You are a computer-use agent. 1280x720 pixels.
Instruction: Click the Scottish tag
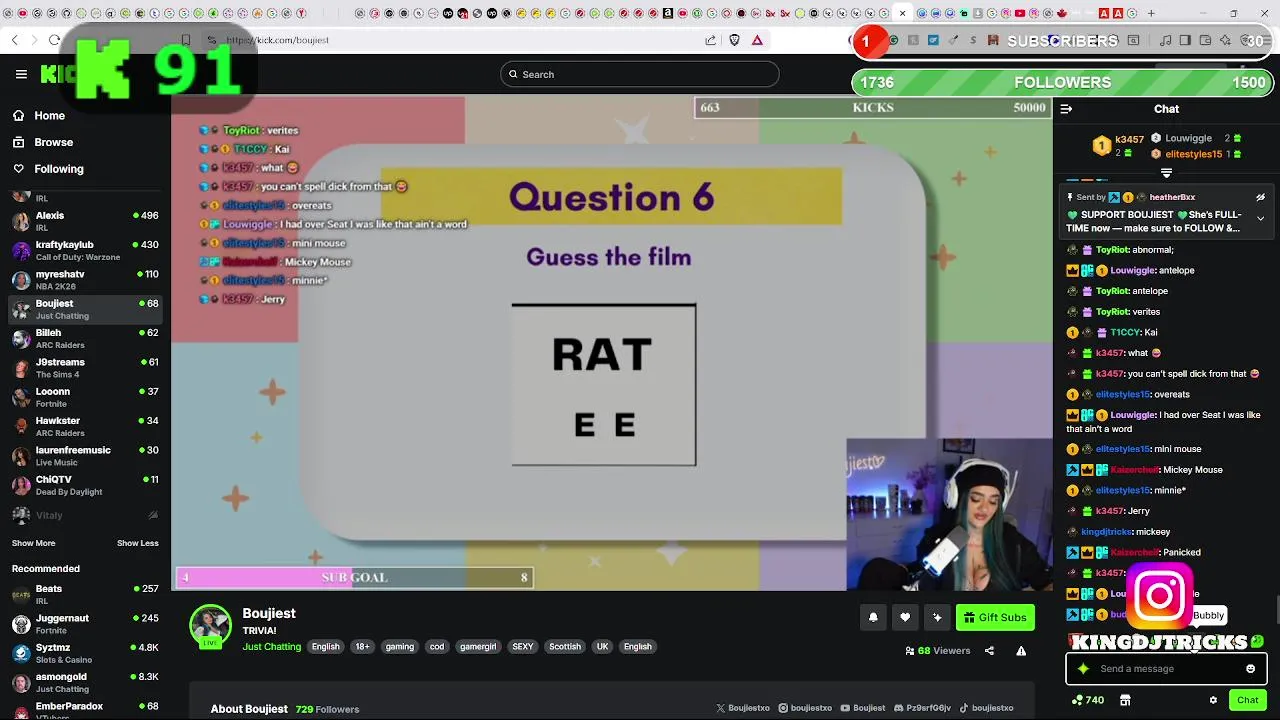[x=565, y=647]
